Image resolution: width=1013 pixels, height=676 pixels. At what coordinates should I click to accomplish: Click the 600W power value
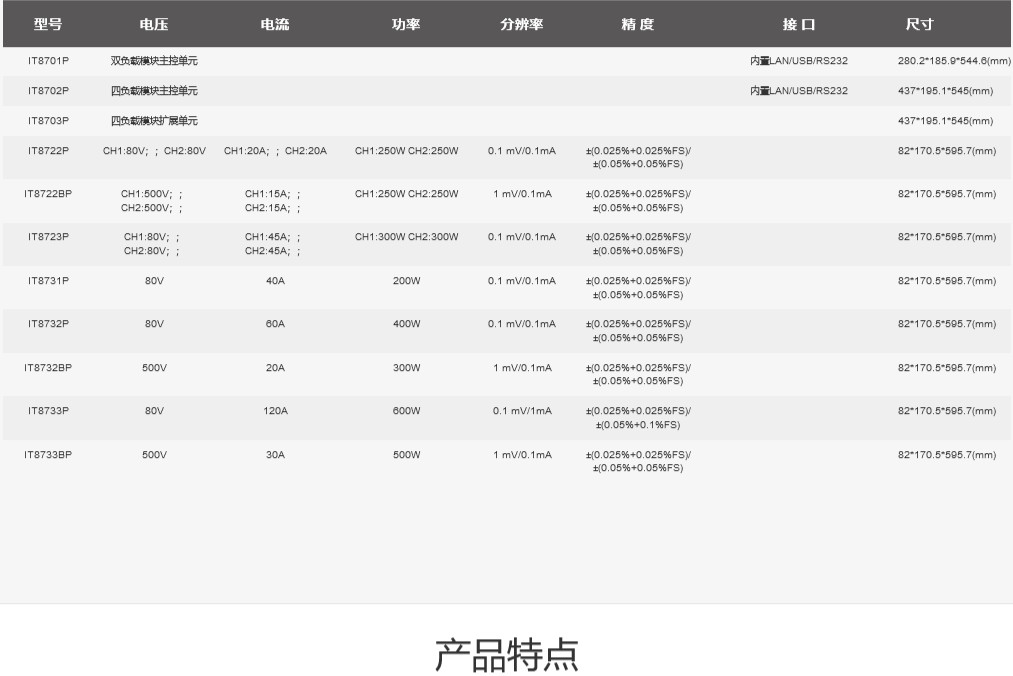(406, 411)
